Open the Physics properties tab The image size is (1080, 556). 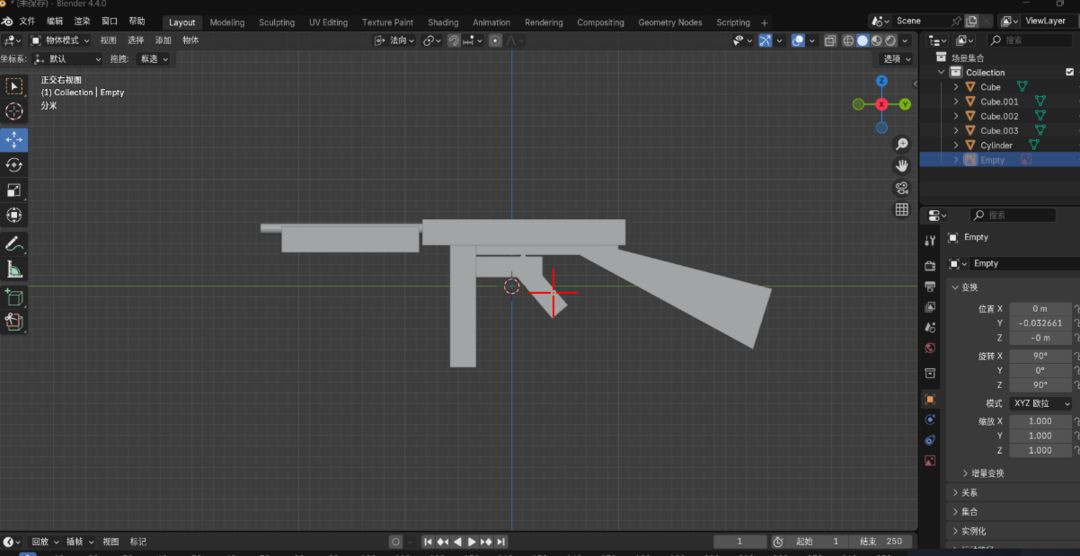[x=930, y=420]
